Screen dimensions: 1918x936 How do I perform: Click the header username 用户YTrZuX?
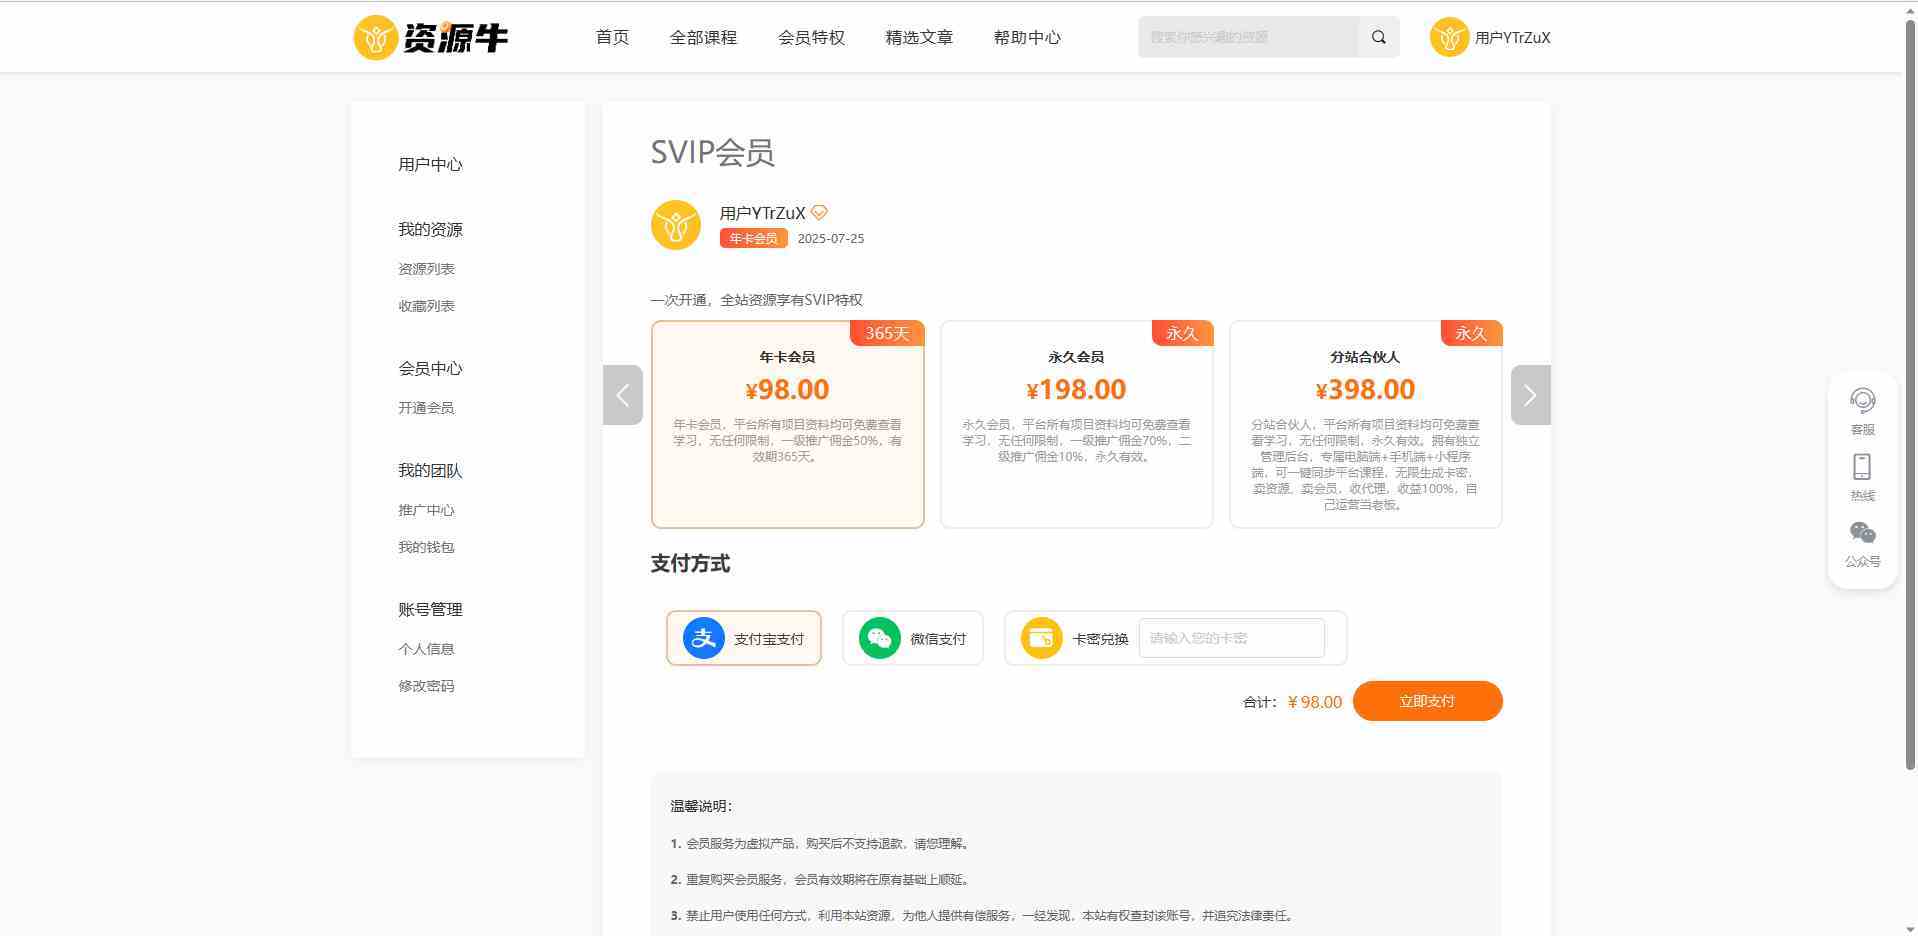click(x=1512, y=37)
